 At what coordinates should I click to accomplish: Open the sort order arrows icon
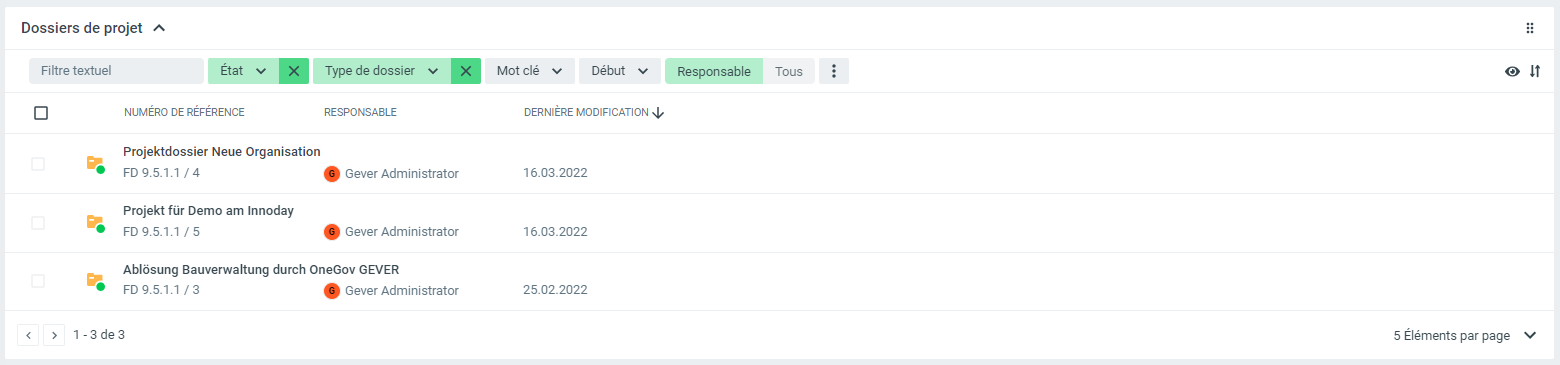point(1535,71)
